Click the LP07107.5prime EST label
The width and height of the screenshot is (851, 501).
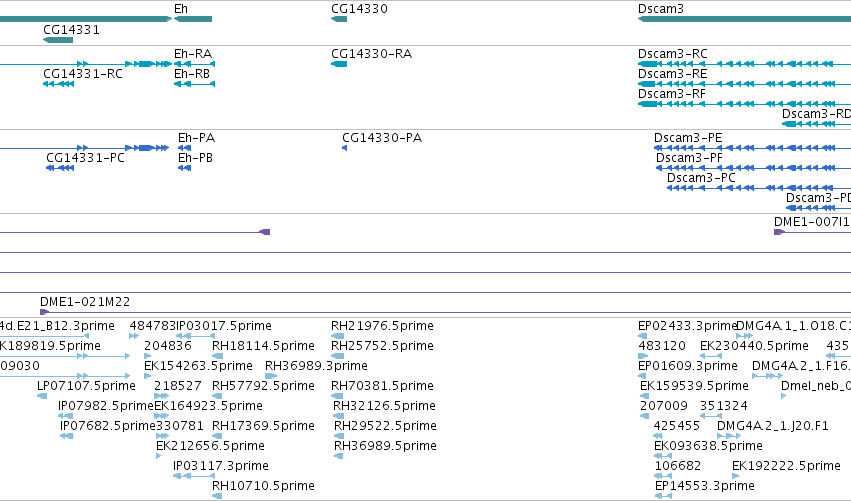click(x=86, y=386)
